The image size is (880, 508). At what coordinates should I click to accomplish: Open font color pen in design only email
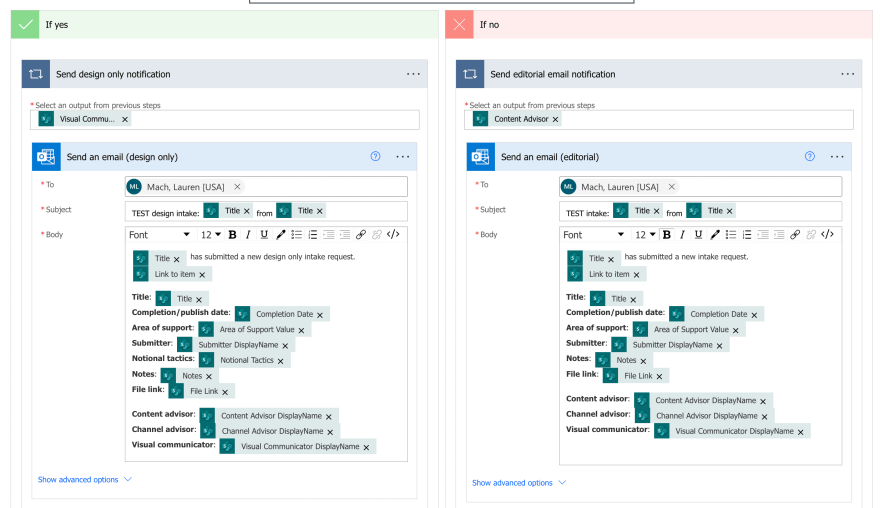(281, 235)
